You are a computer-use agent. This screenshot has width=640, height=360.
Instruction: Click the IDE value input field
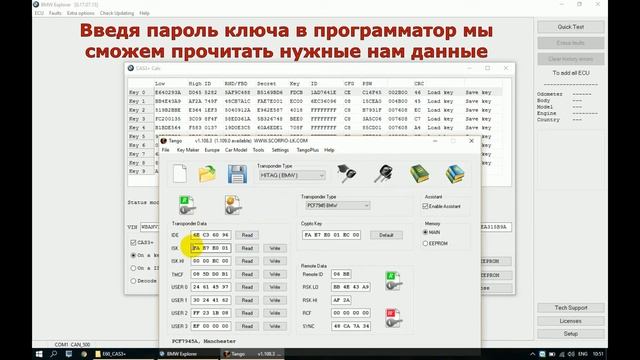tap(211, 235)
